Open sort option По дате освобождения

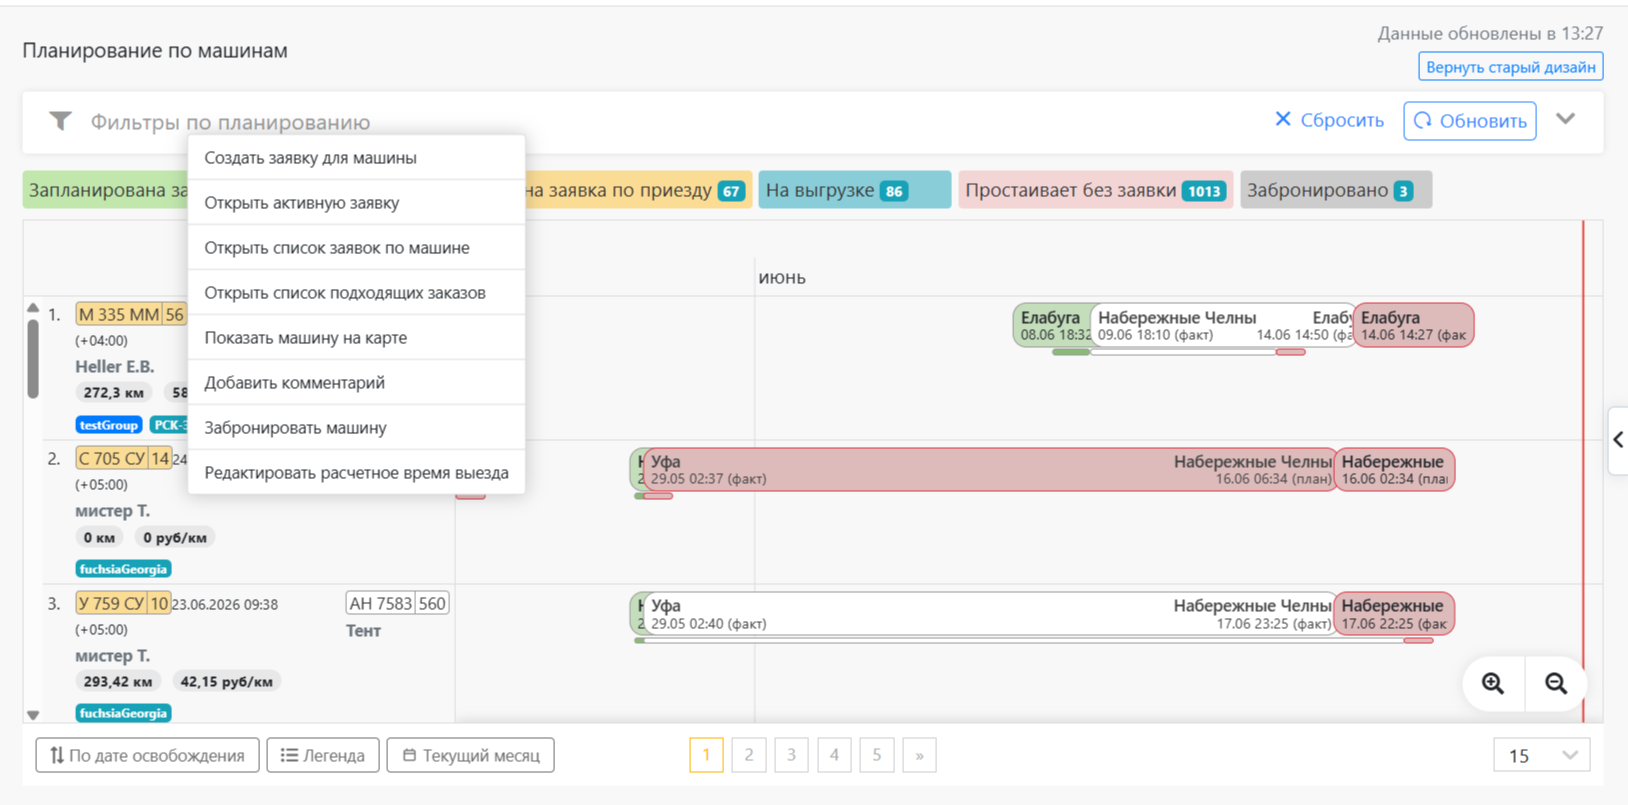point(148,756)
